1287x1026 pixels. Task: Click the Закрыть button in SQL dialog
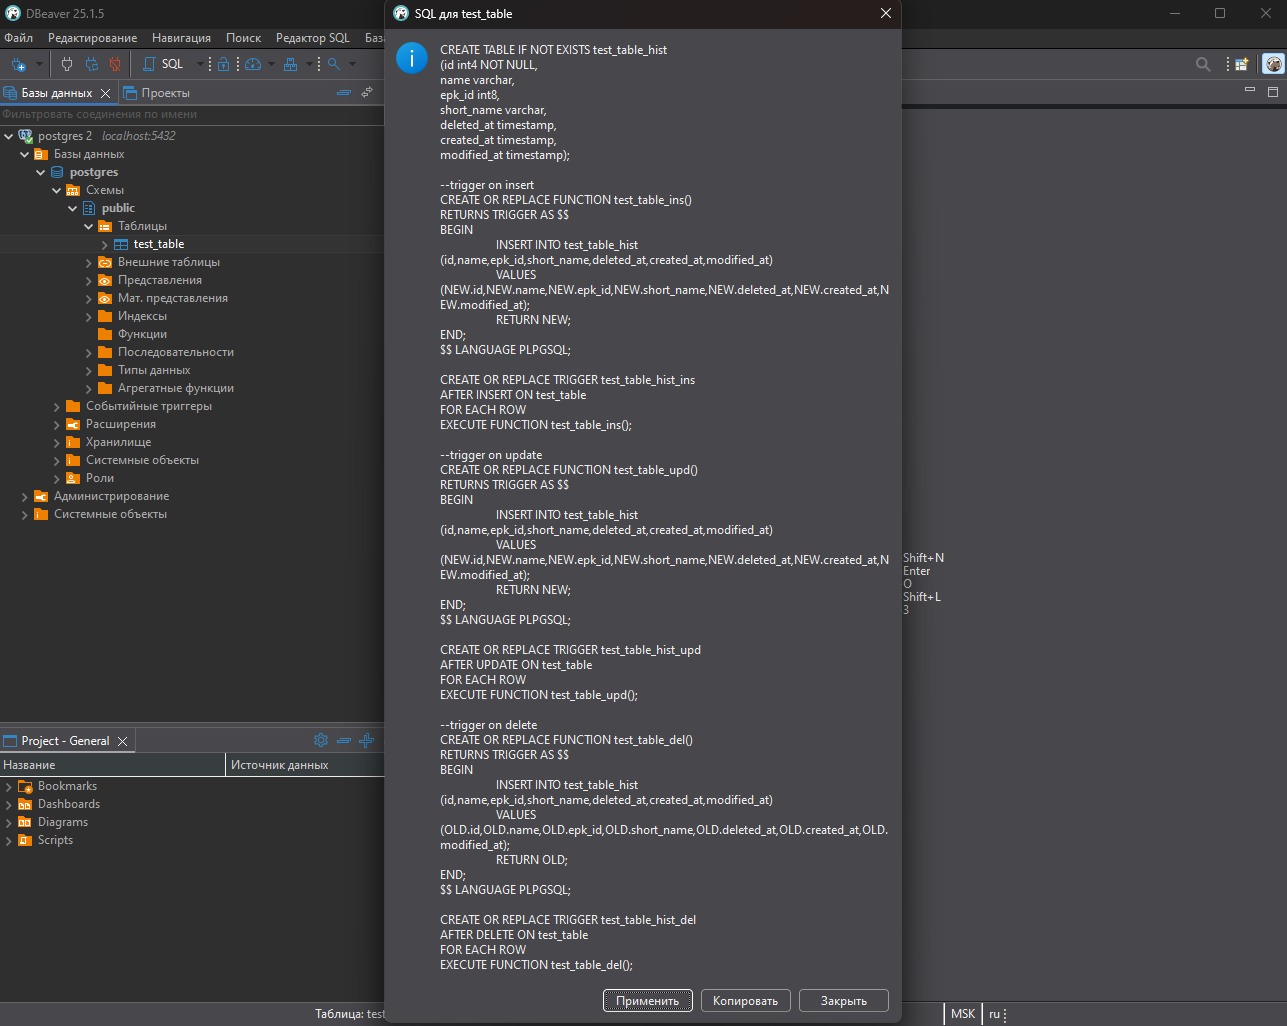tap(844, 1001)
